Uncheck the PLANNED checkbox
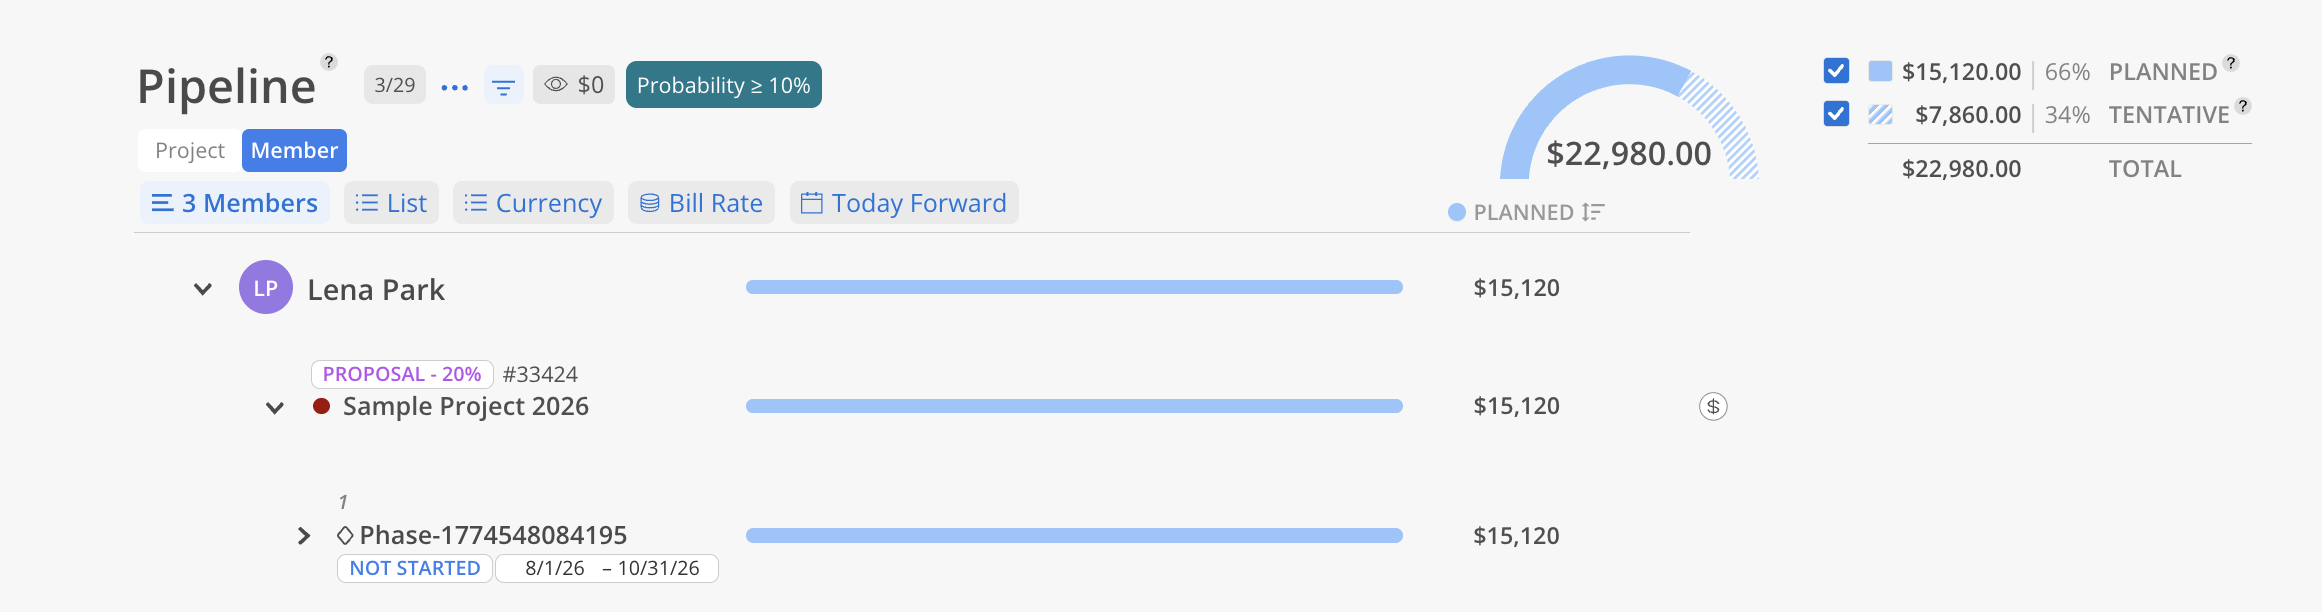This screenshot has height=612, width=2322. [1836, 71]
